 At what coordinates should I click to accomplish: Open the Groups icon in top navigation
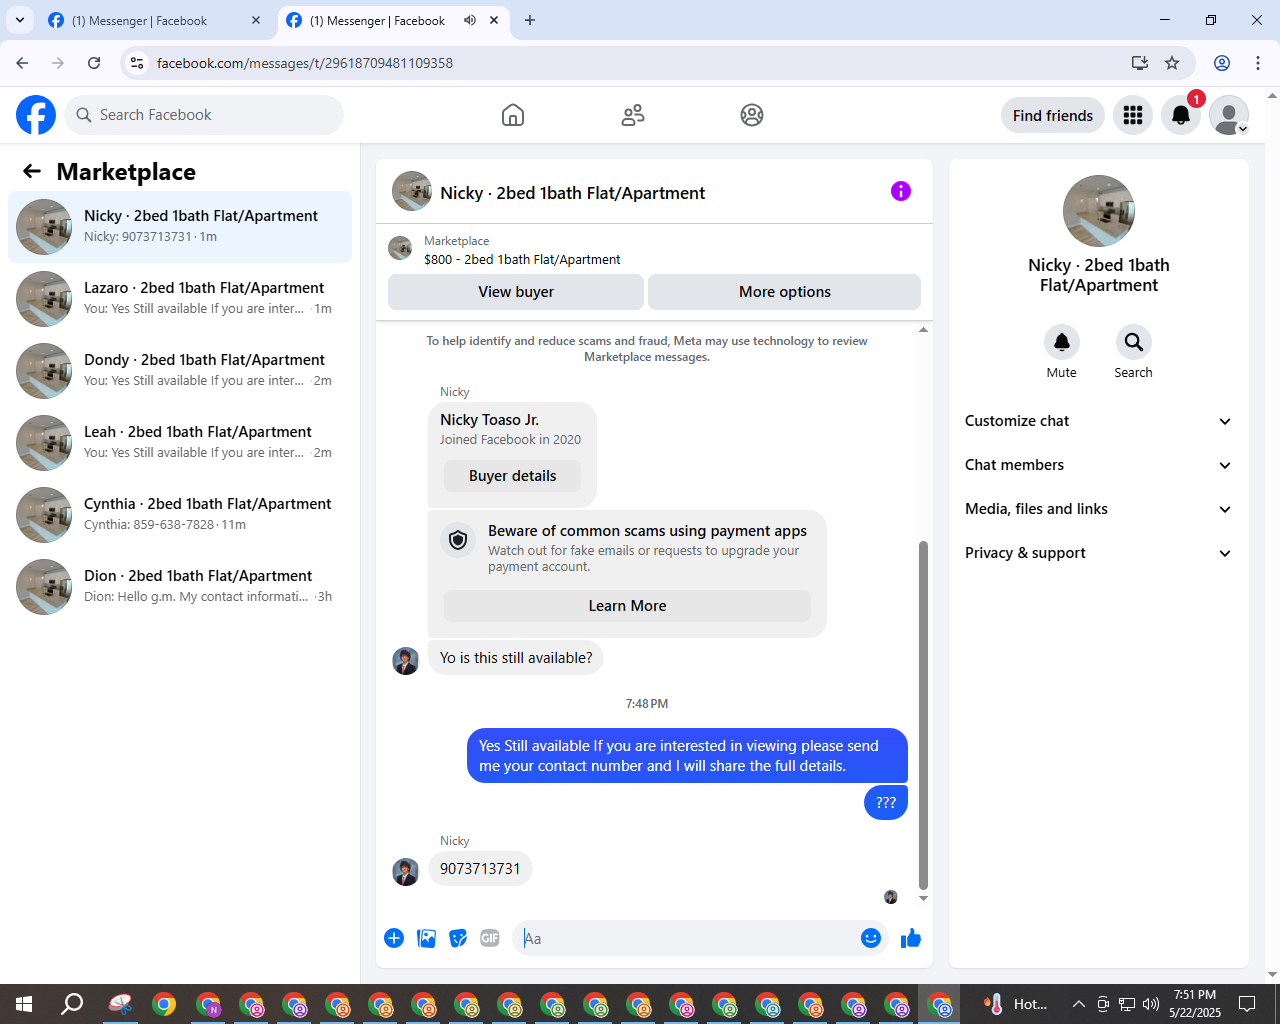pos(752,115)
